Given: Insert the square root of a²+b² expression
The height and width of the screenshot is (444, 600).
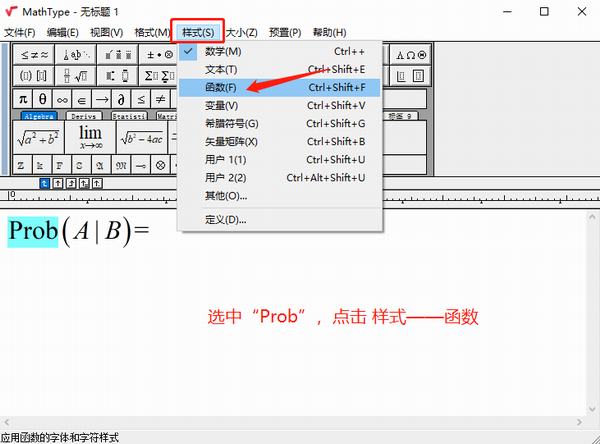Looking at the screenshot, I should pos(38,137).
